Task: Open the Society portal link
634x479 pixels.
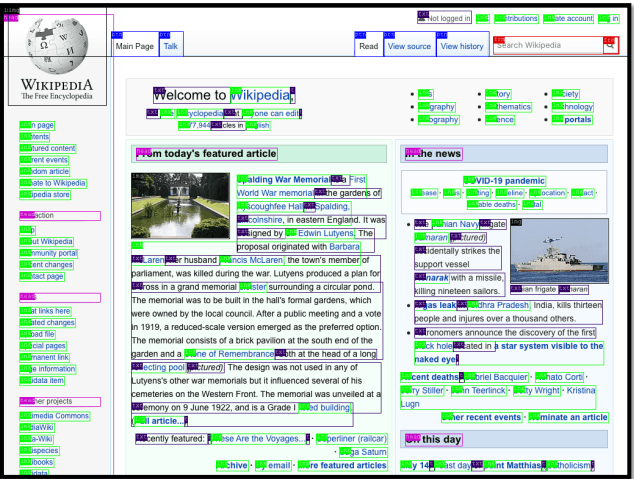Action: (566, 94)
